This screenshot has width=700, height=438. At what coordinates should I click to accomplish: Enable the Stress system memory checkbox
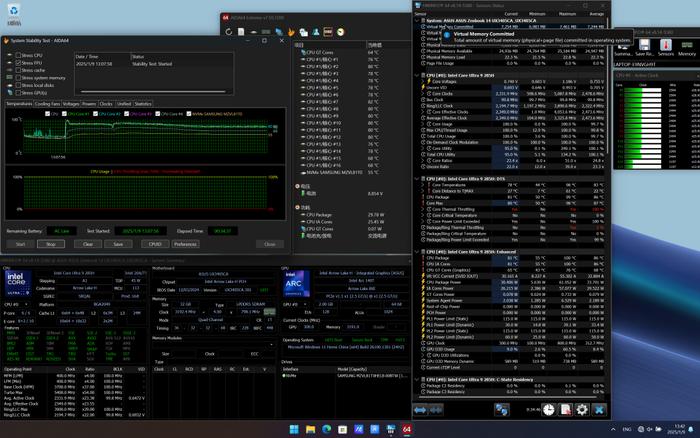[x=18, y=78]
